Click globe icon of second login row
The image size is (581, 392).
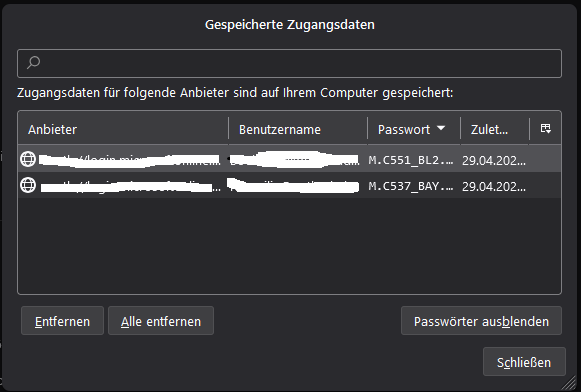[x=28, y=185]
